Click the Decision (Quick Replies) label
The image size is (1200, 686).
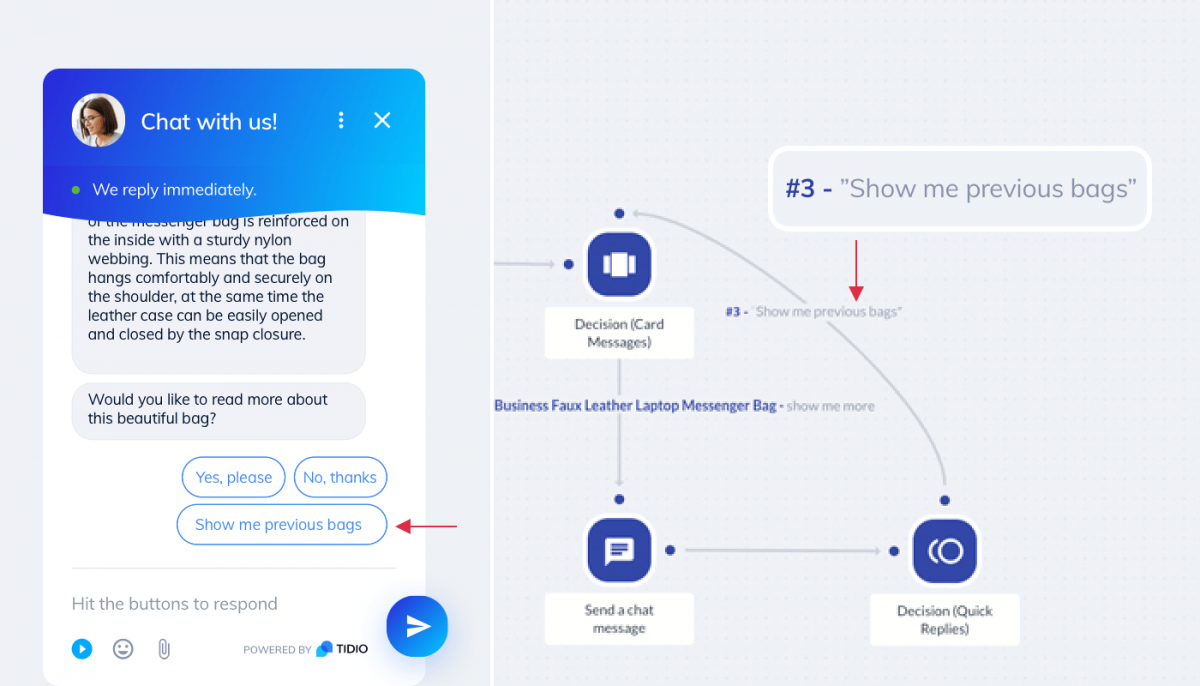[x=945, y=619]
